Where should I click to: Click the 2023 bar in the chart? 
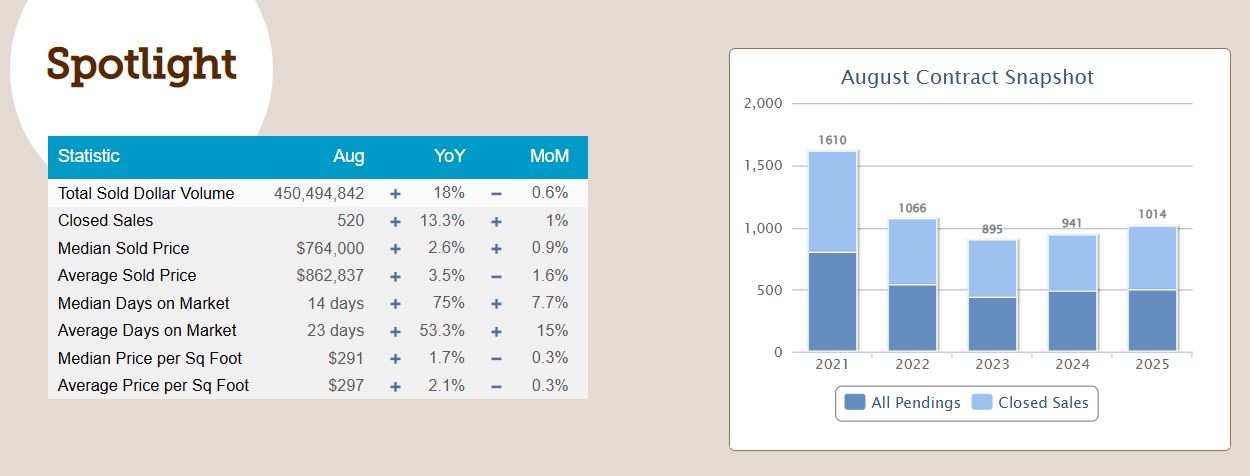[x=992, y=295]
